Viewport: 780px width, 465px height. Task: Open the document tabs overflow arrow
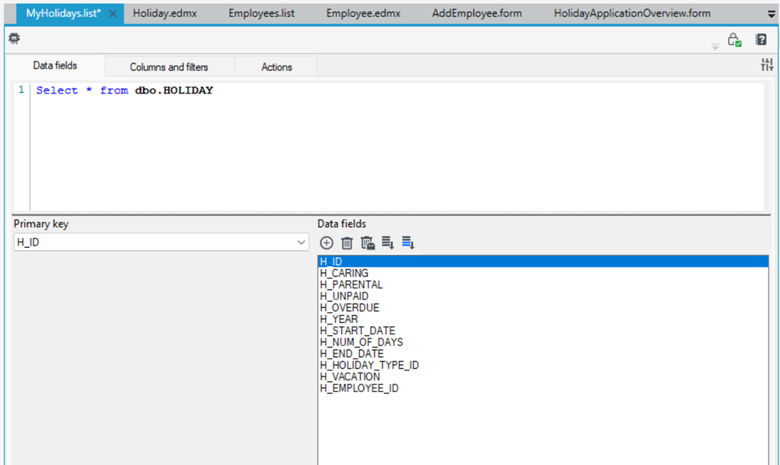coord(772,14)
